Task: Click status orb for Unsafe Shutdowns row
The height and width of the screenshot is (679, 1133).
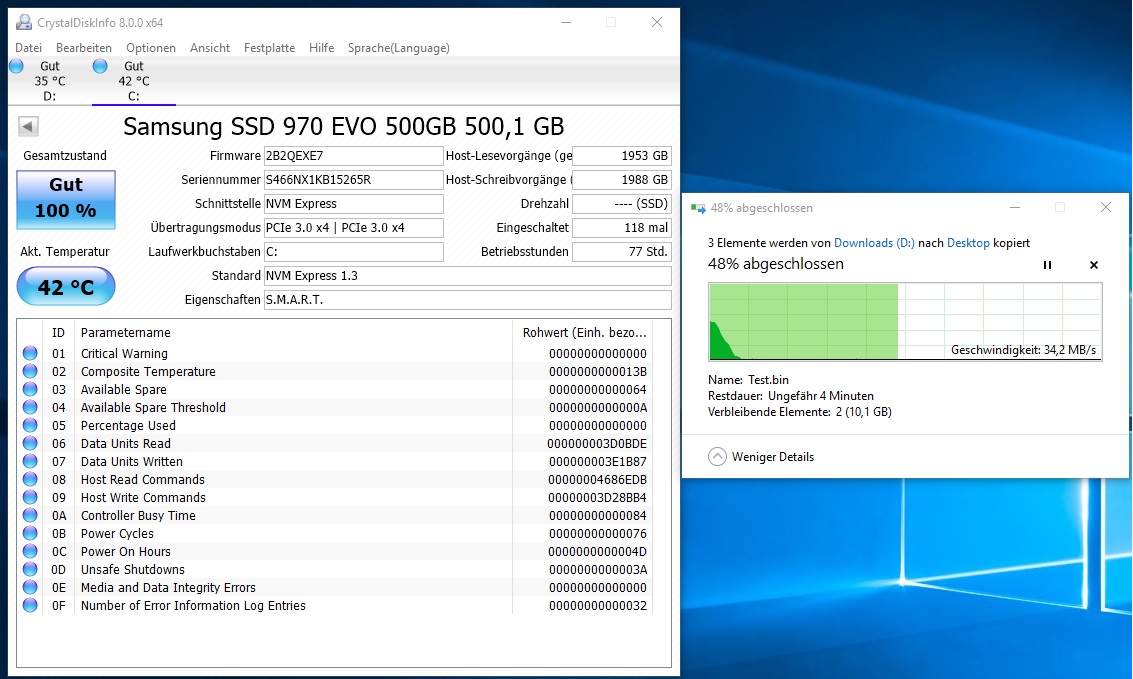Action: click(30, 569)
